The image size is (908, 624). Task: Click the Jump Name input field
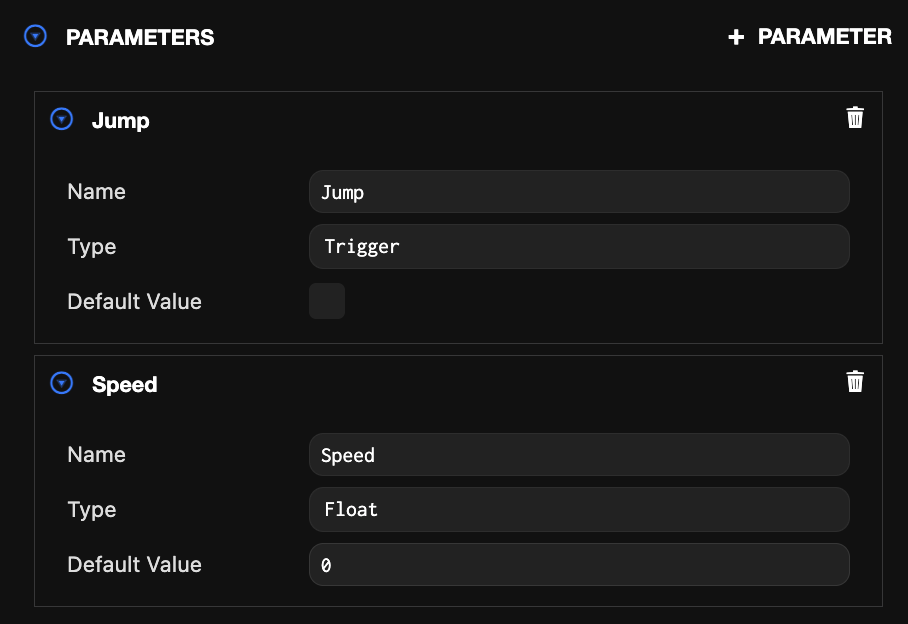tap(579, 192)
